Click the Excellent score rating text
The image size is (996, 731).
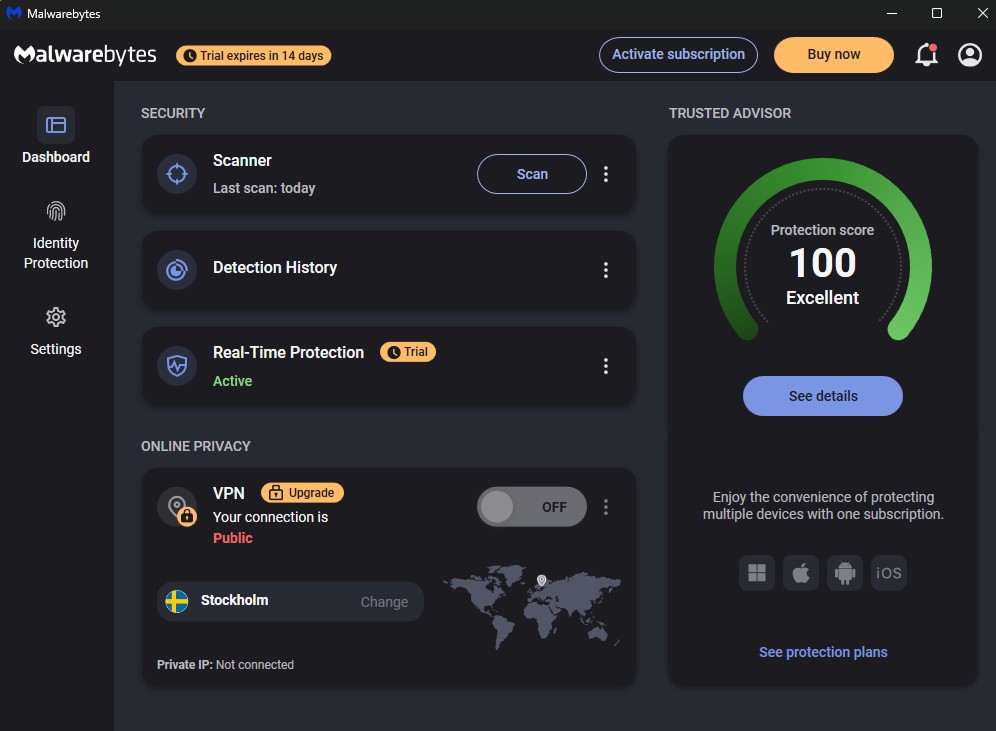click(x=823, y=298)
